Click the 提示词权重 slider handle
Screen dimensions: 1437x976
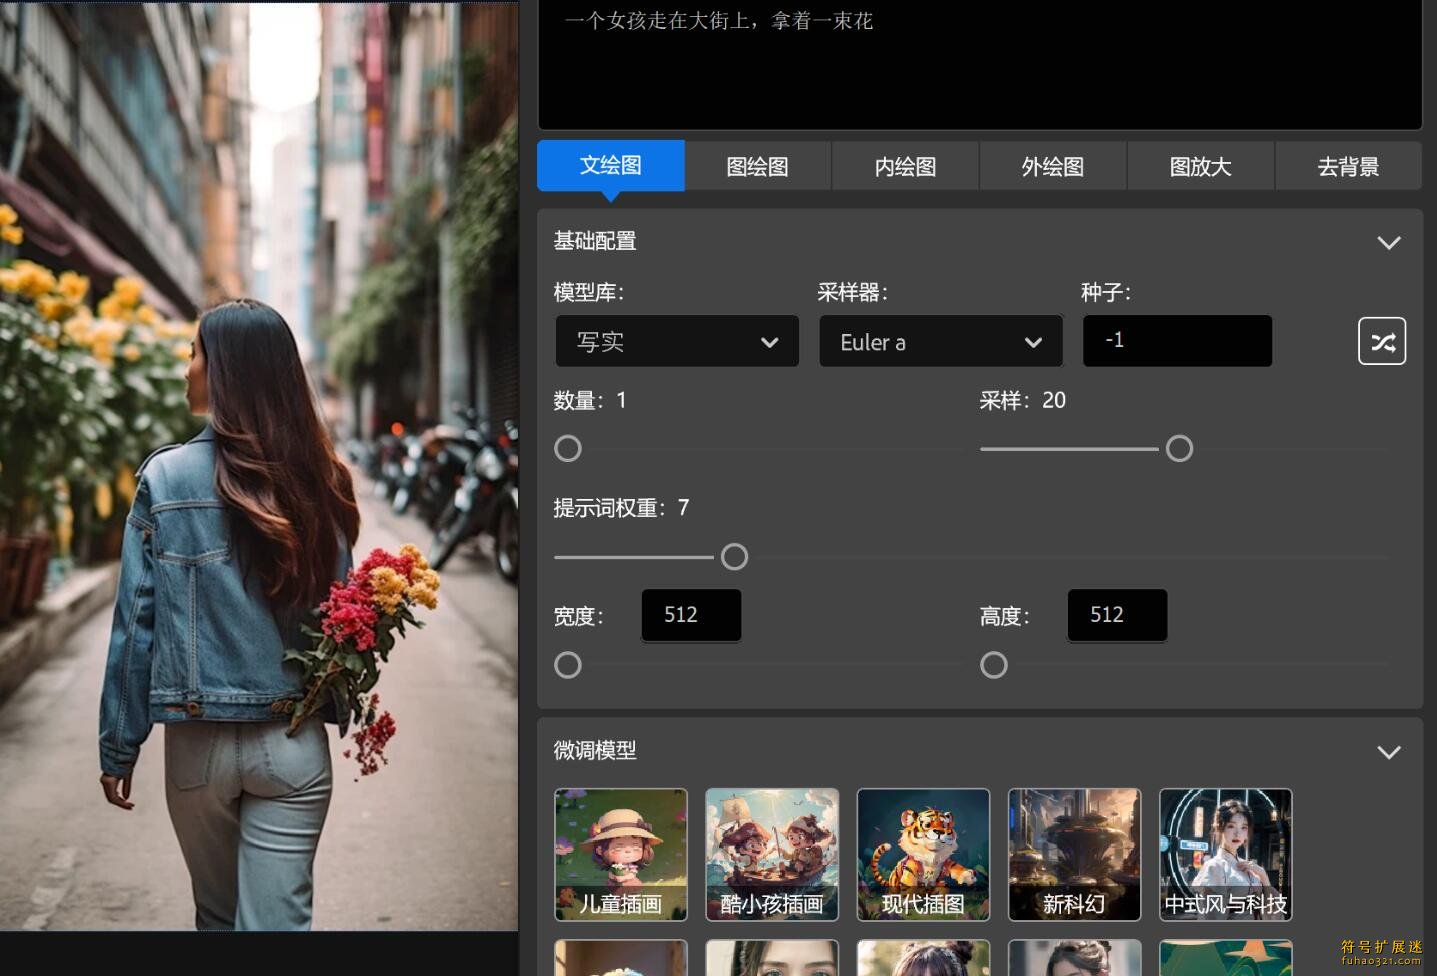tap(734, 557)
